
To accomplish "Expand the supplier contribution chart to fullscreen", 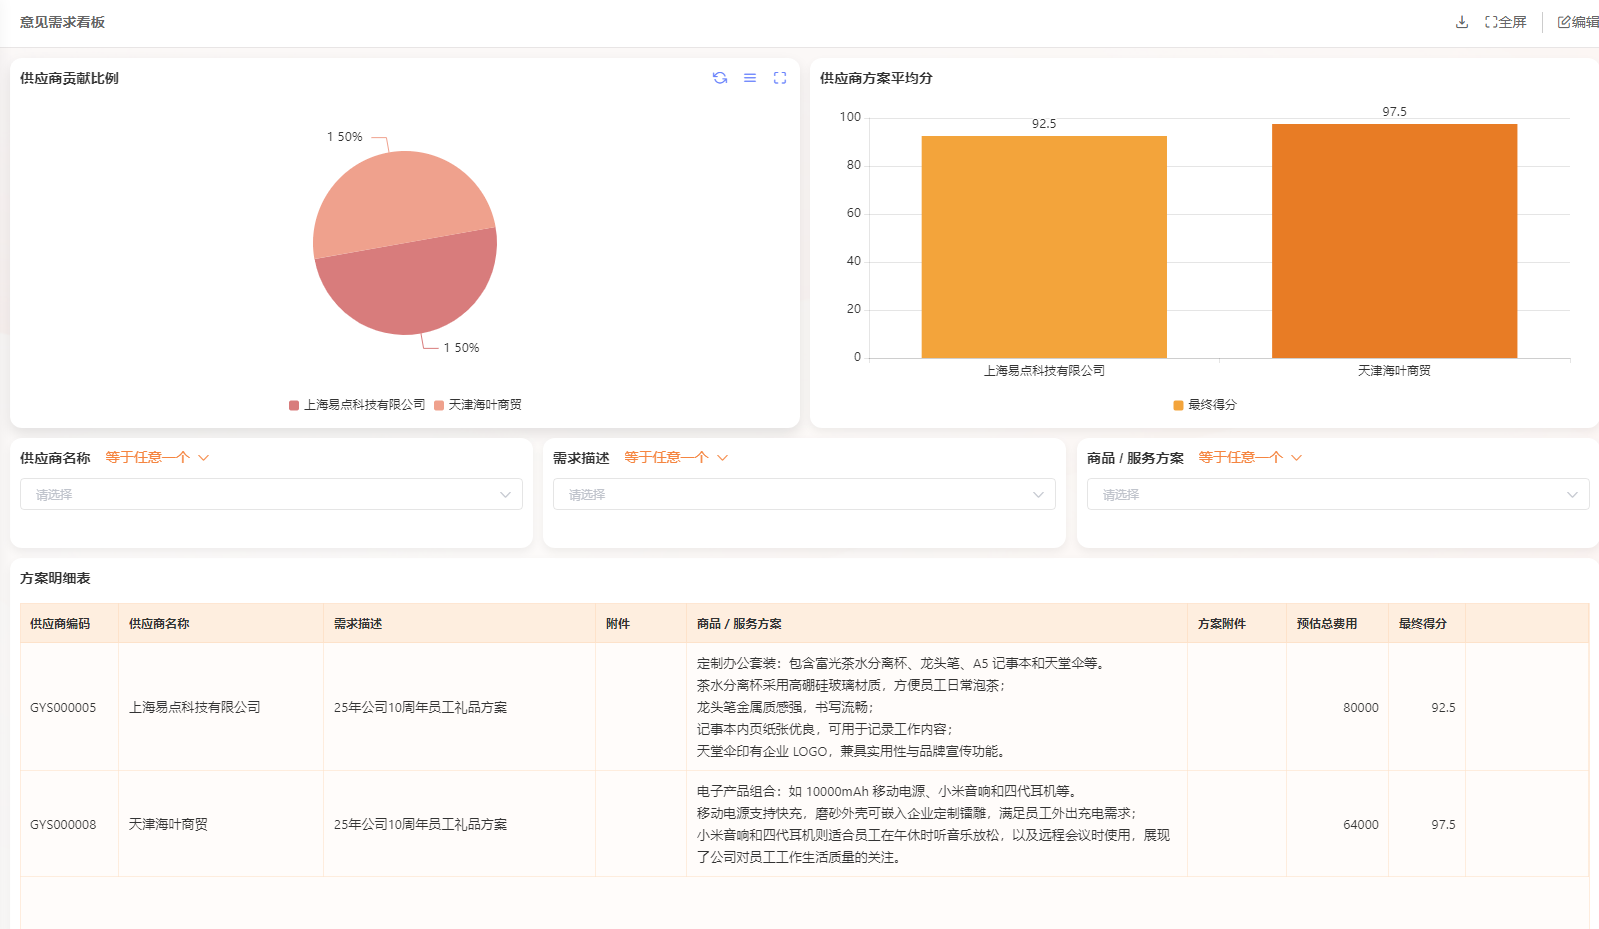I will coord(780,78).
